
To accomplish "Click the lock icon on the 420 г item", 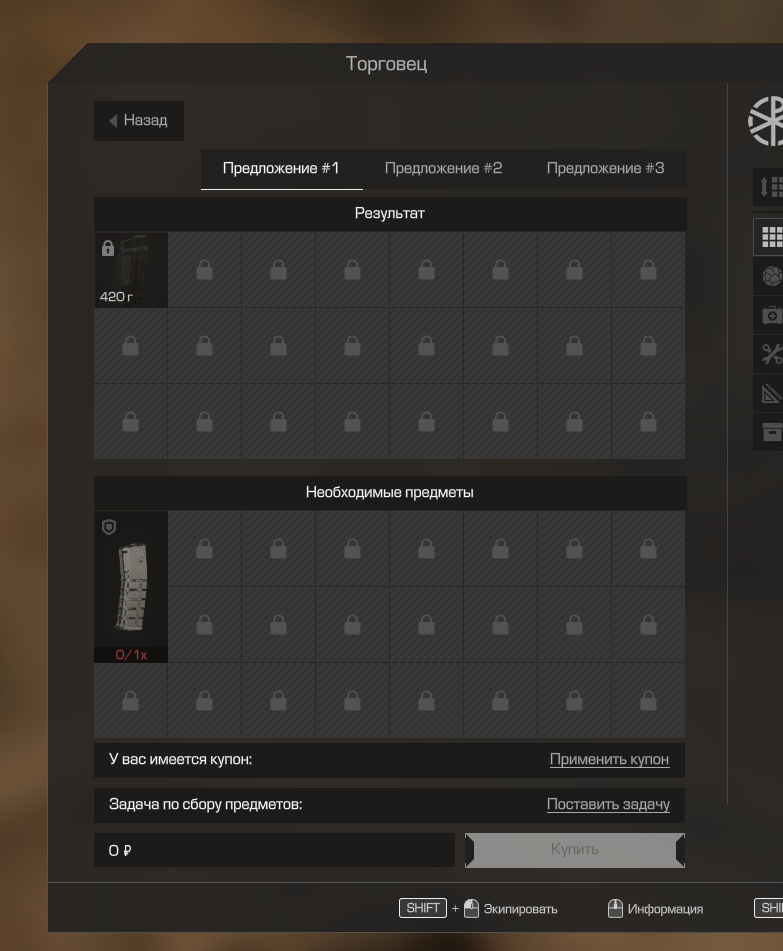I will click(108, 247).
